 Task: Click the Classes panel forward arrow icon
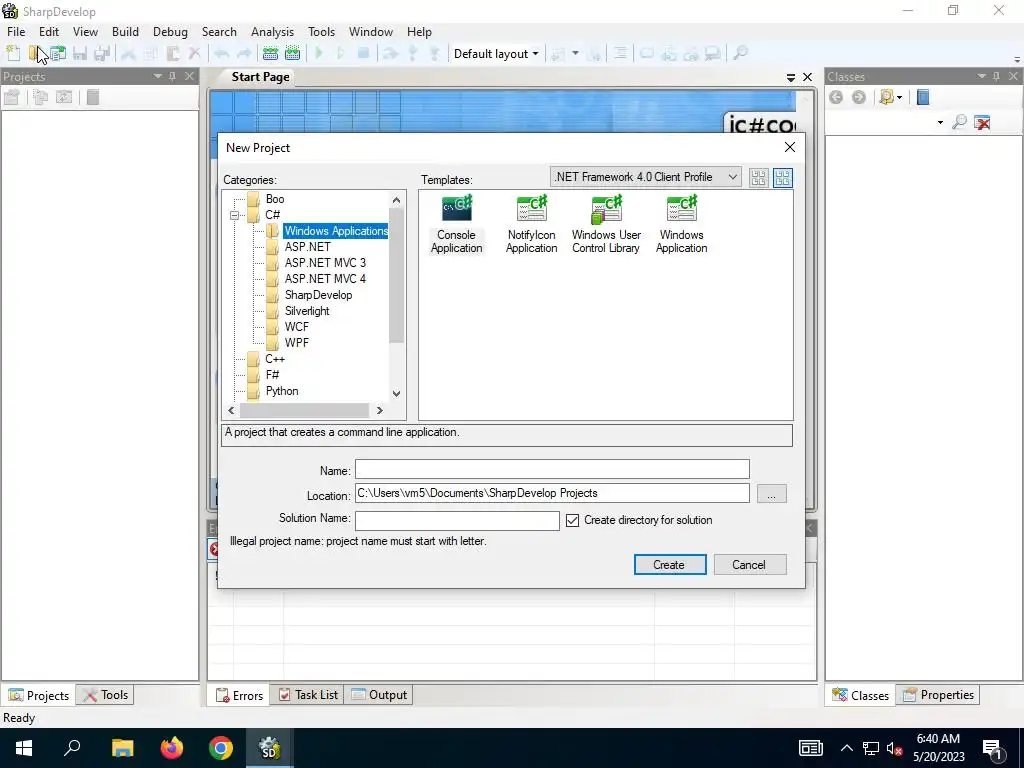click(859, 97)
